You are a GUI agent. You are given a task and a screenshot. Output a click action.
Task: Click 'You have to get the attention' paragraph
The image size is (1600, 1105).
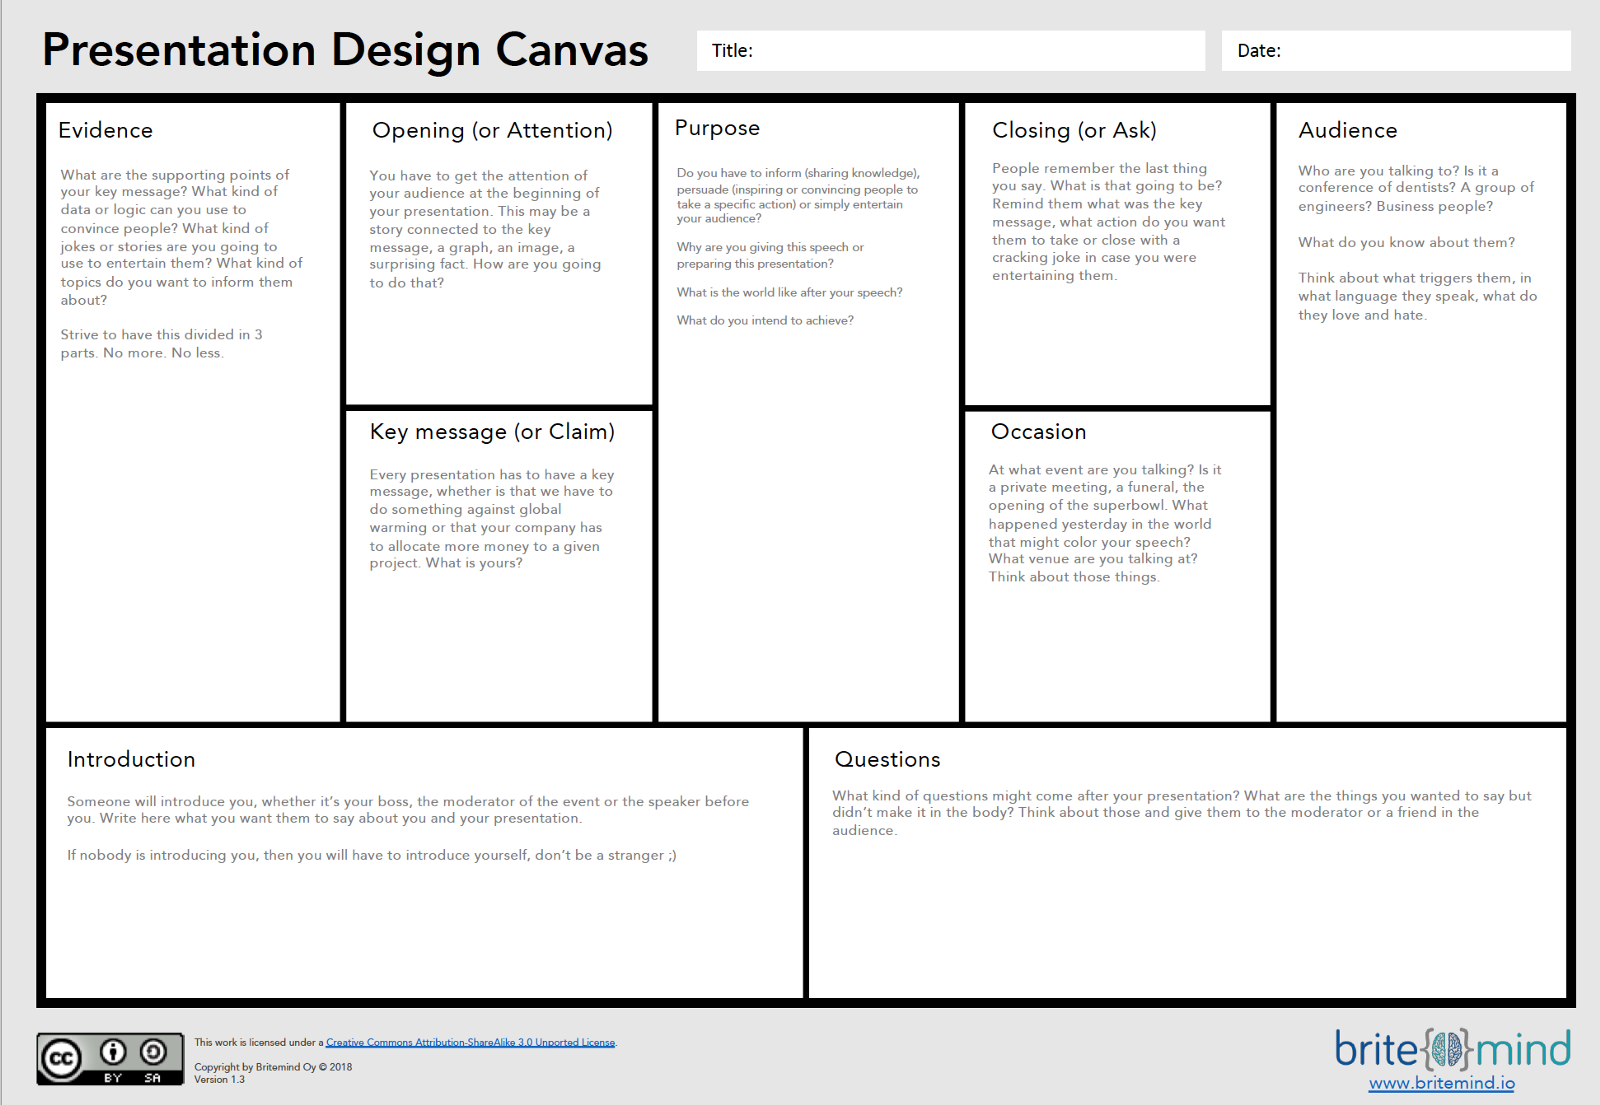(485, 229)
